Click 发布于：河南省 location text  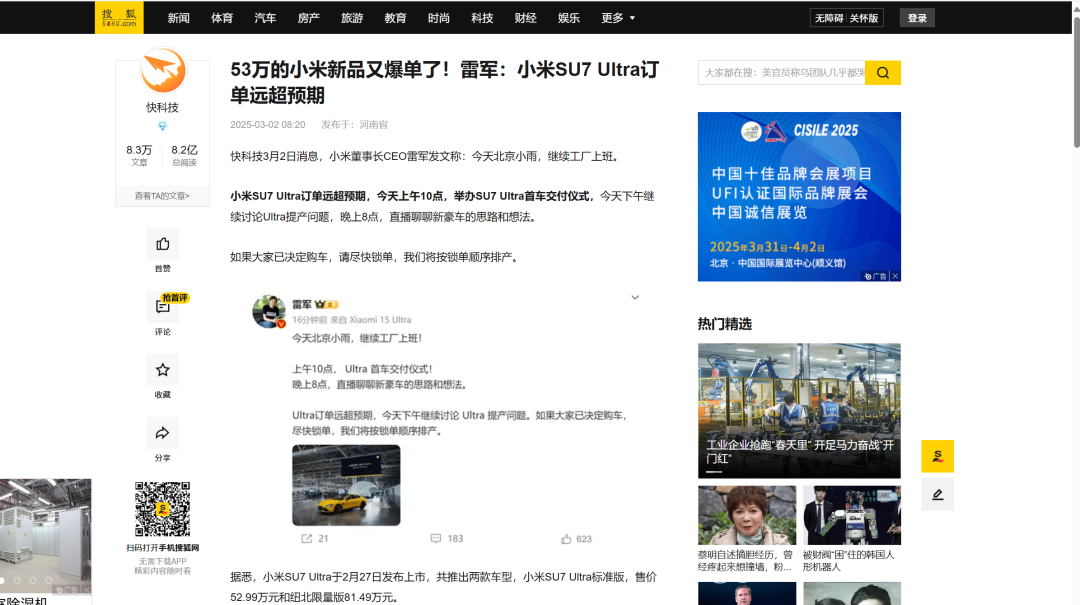(355, 125)
